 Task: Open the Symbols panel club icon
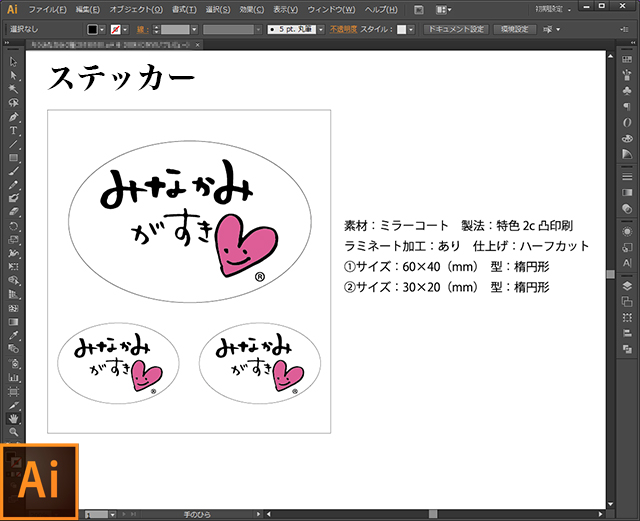(627, 91)
